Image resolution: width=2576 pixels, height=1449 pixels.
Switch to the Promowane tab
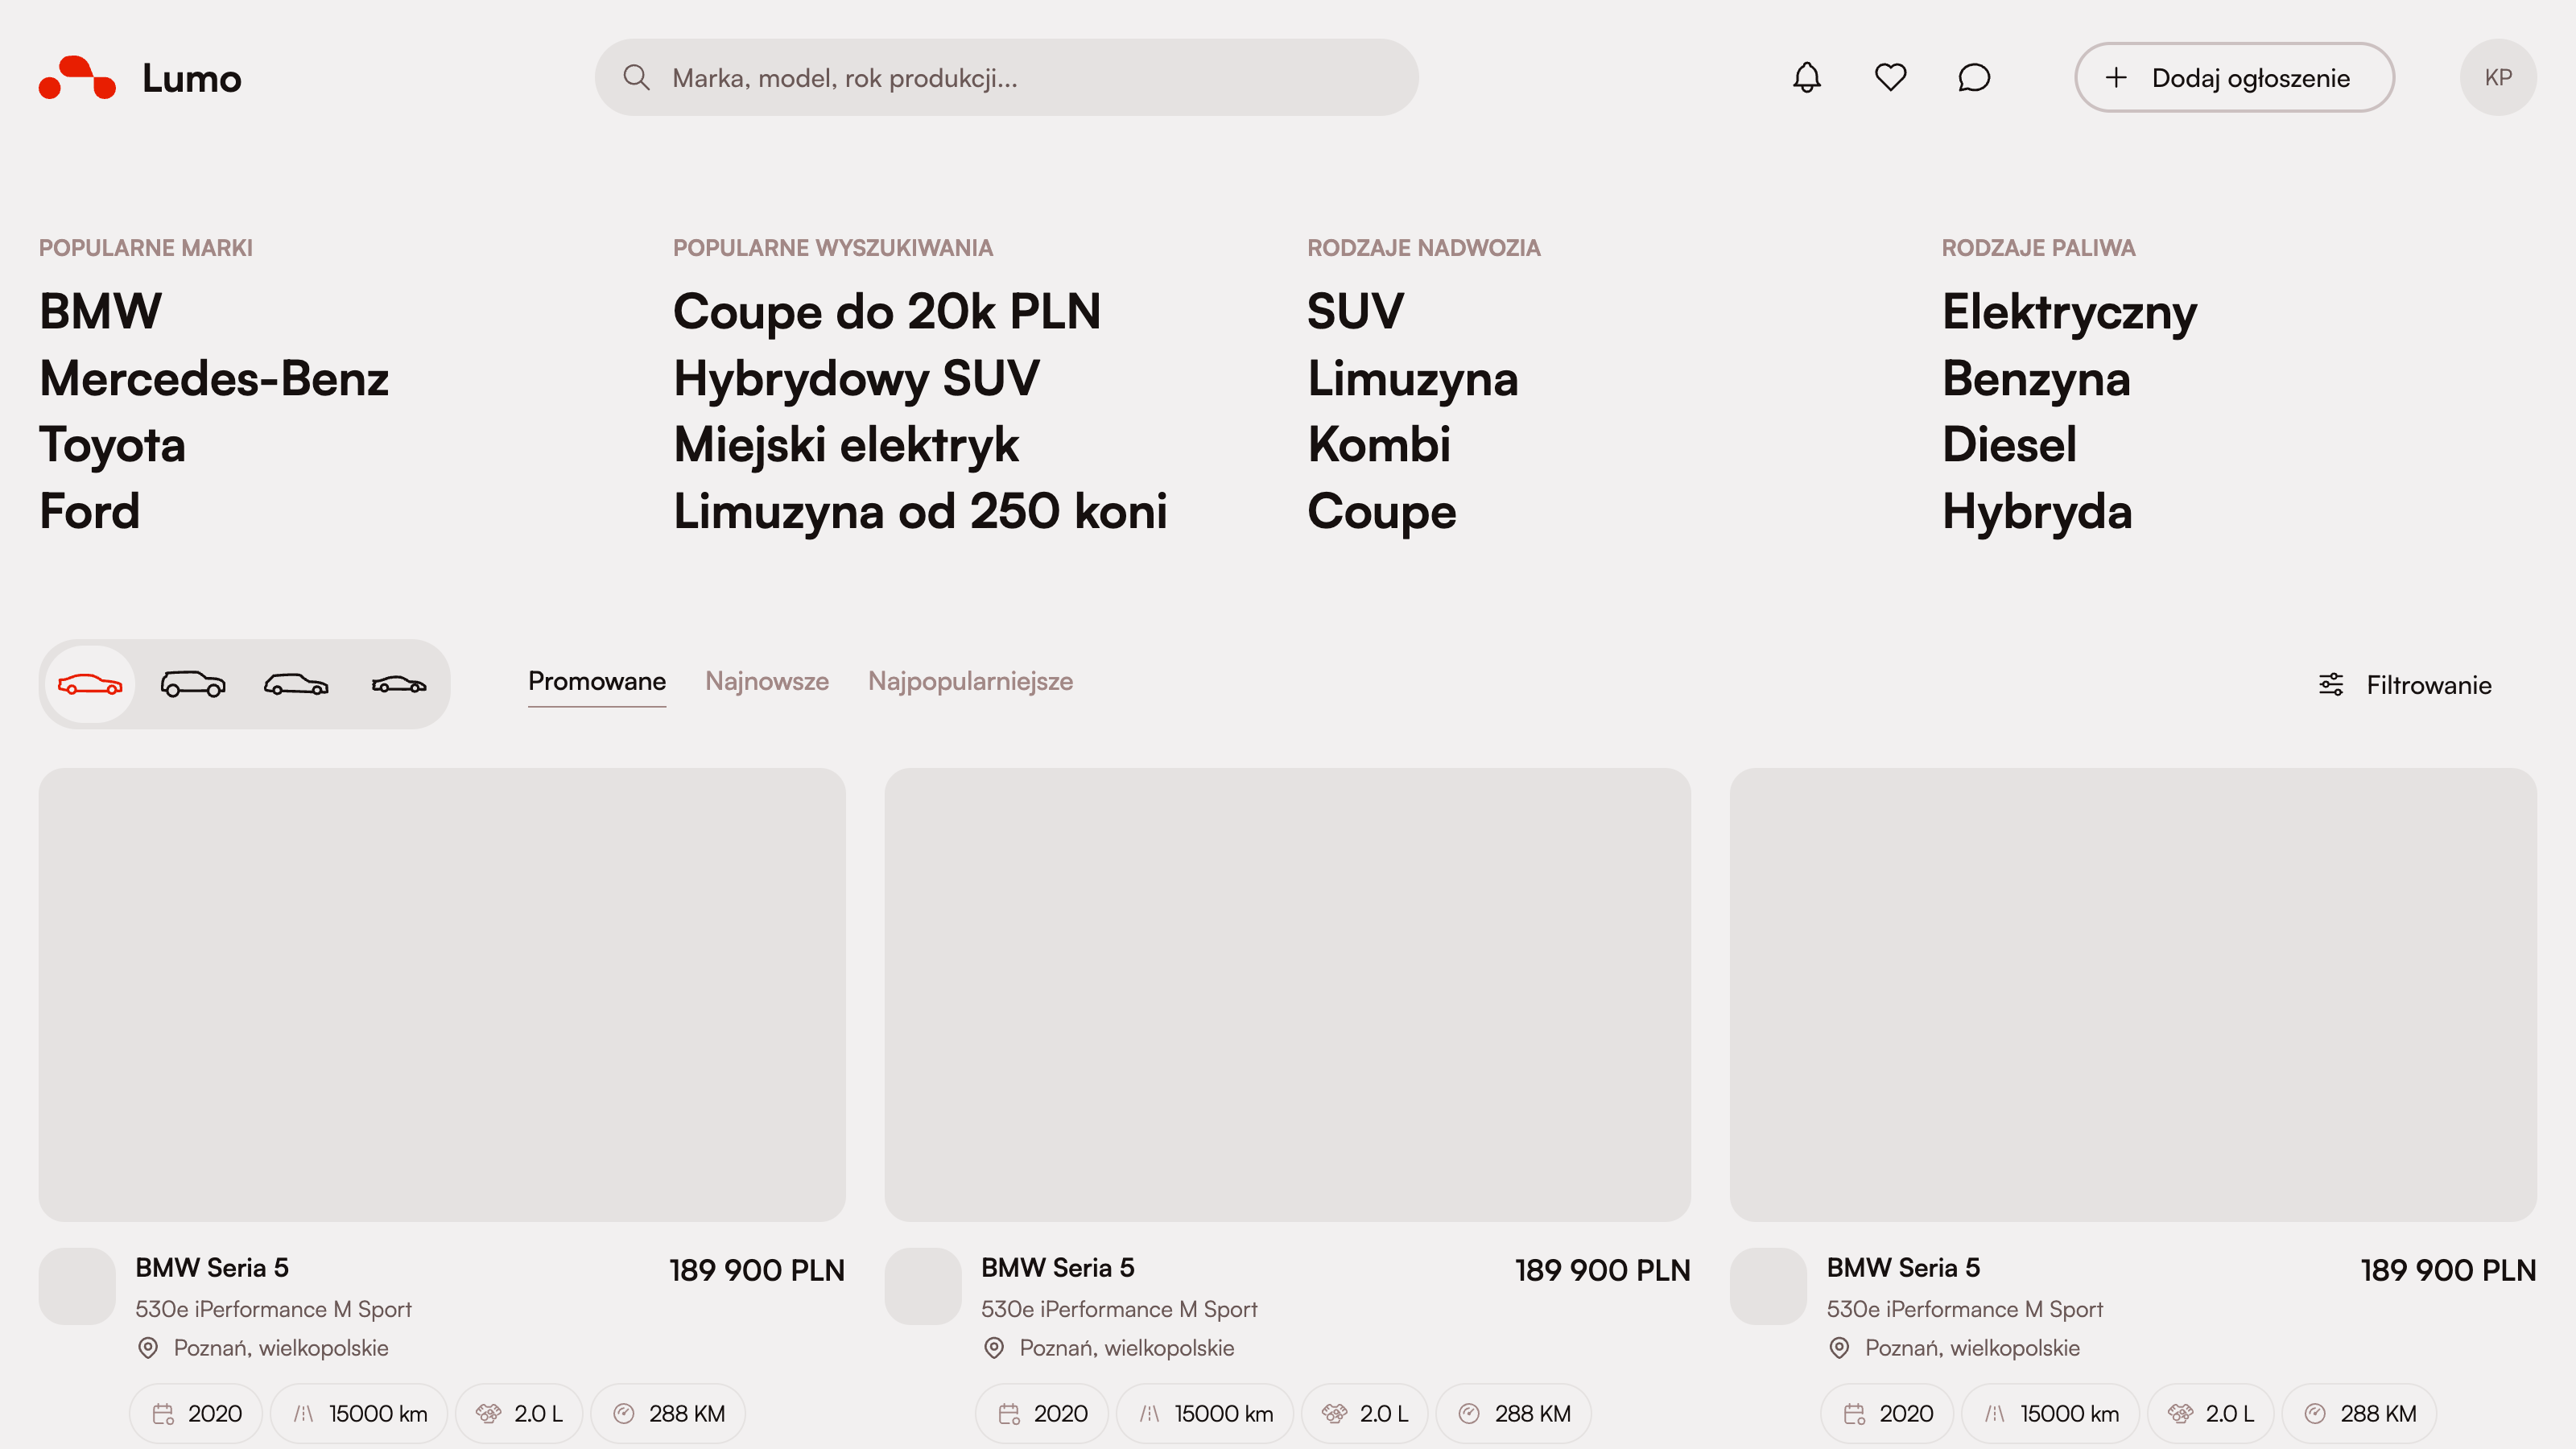[x=597, y=682]
